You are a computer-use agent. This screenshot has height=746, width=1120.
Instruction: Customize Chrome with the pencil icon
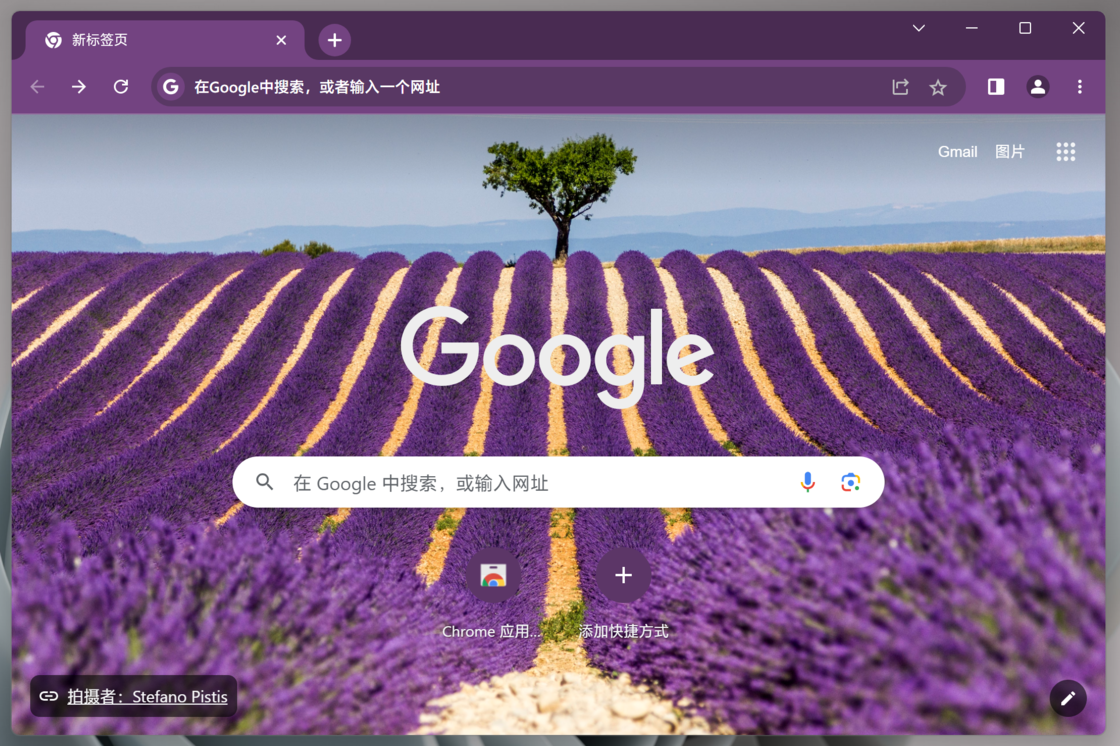(1068, 698)
